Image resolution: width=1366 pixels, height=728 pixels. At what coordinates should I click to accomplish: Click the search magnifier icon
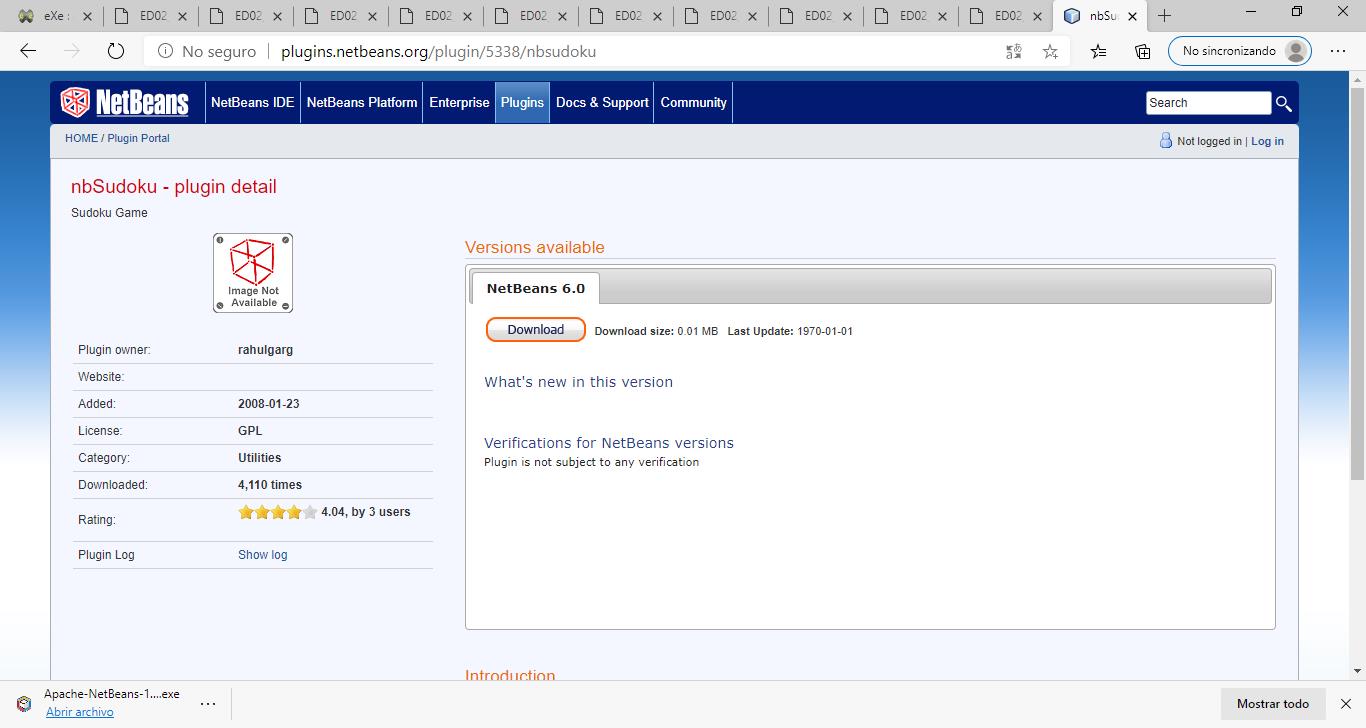1284,103
